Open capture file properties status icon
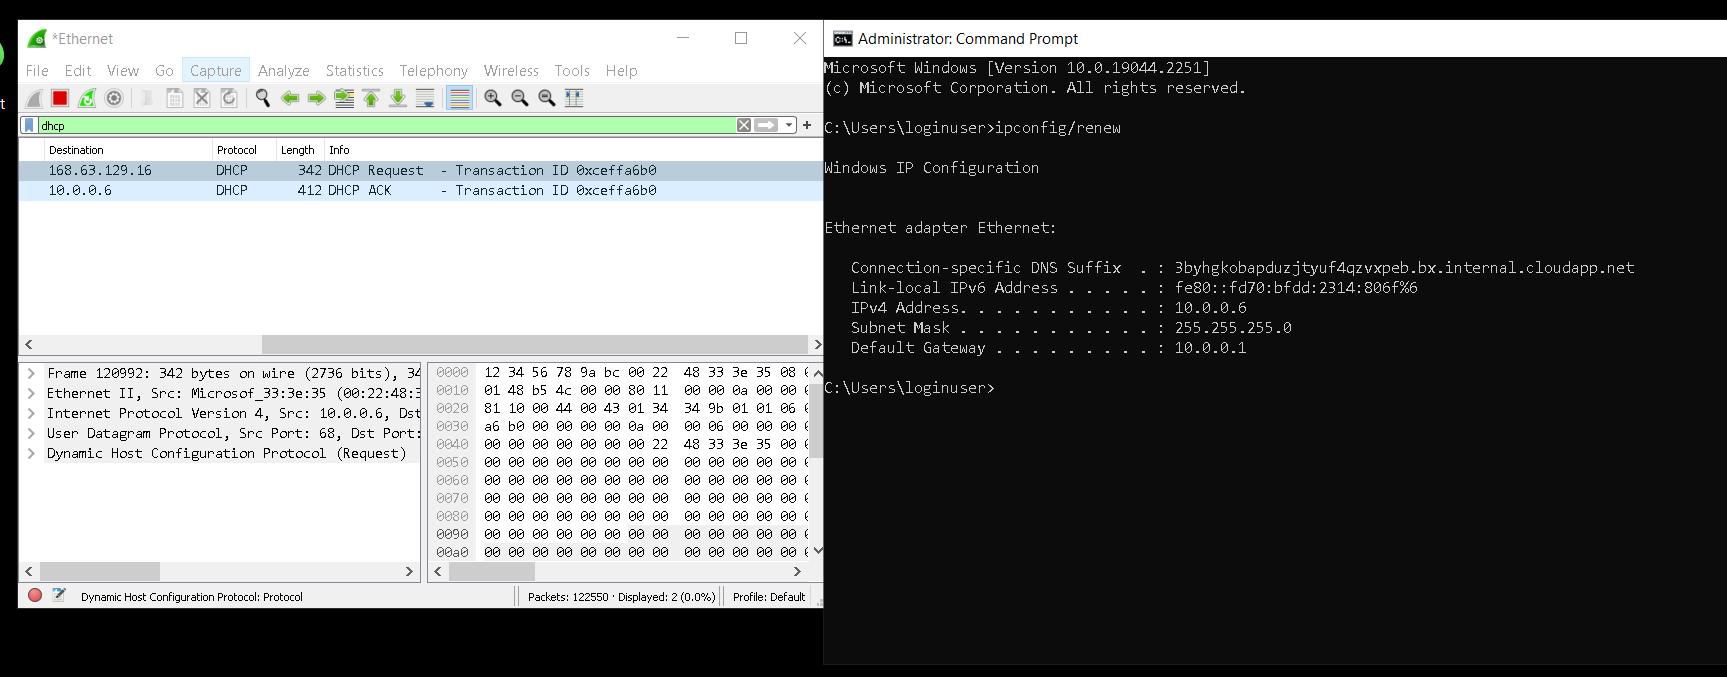 (59, 595)
